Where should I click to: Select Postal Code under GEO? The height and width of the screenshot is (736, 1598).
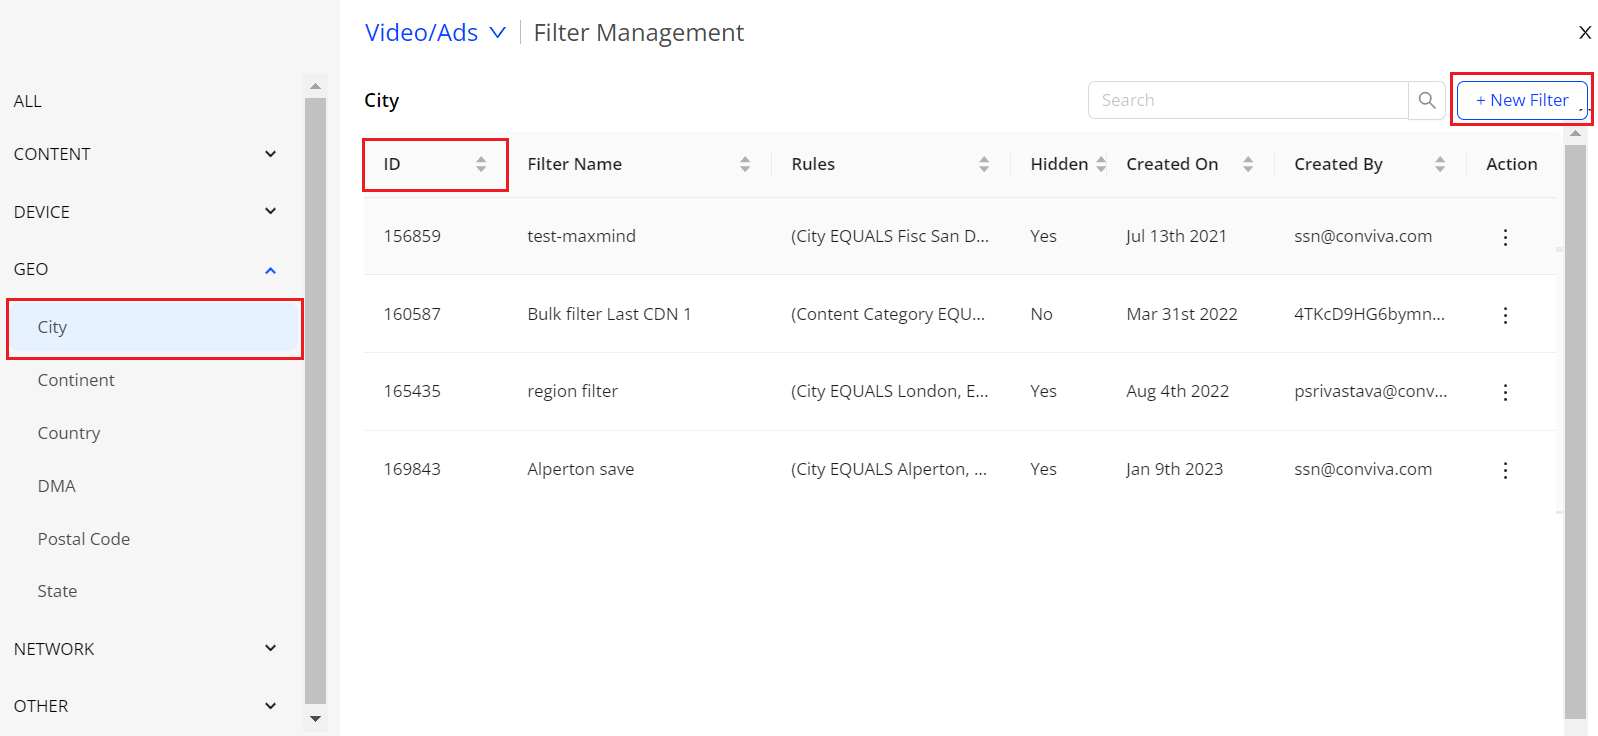click(84, 539)
